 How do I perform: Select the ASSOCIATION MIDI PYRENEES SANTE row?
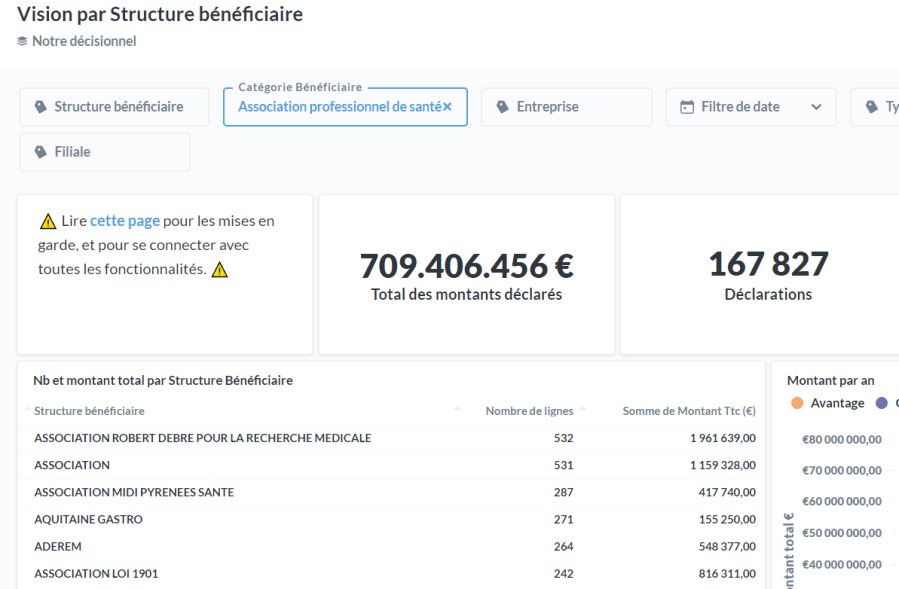[x=134, y=492]
